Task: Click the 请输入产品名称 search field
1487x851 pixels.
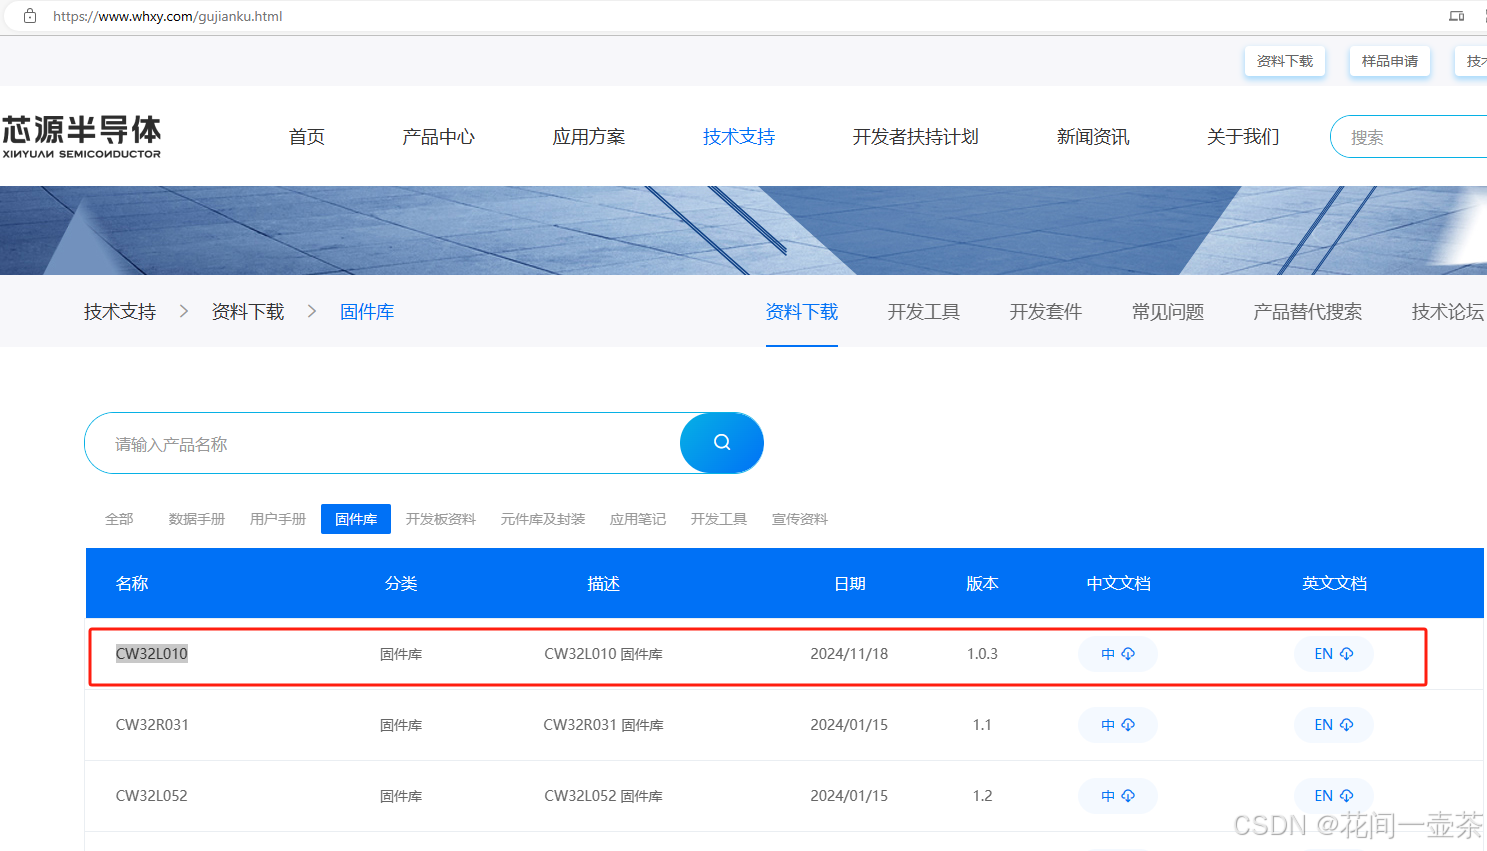Action: click(x=382, y=443)
